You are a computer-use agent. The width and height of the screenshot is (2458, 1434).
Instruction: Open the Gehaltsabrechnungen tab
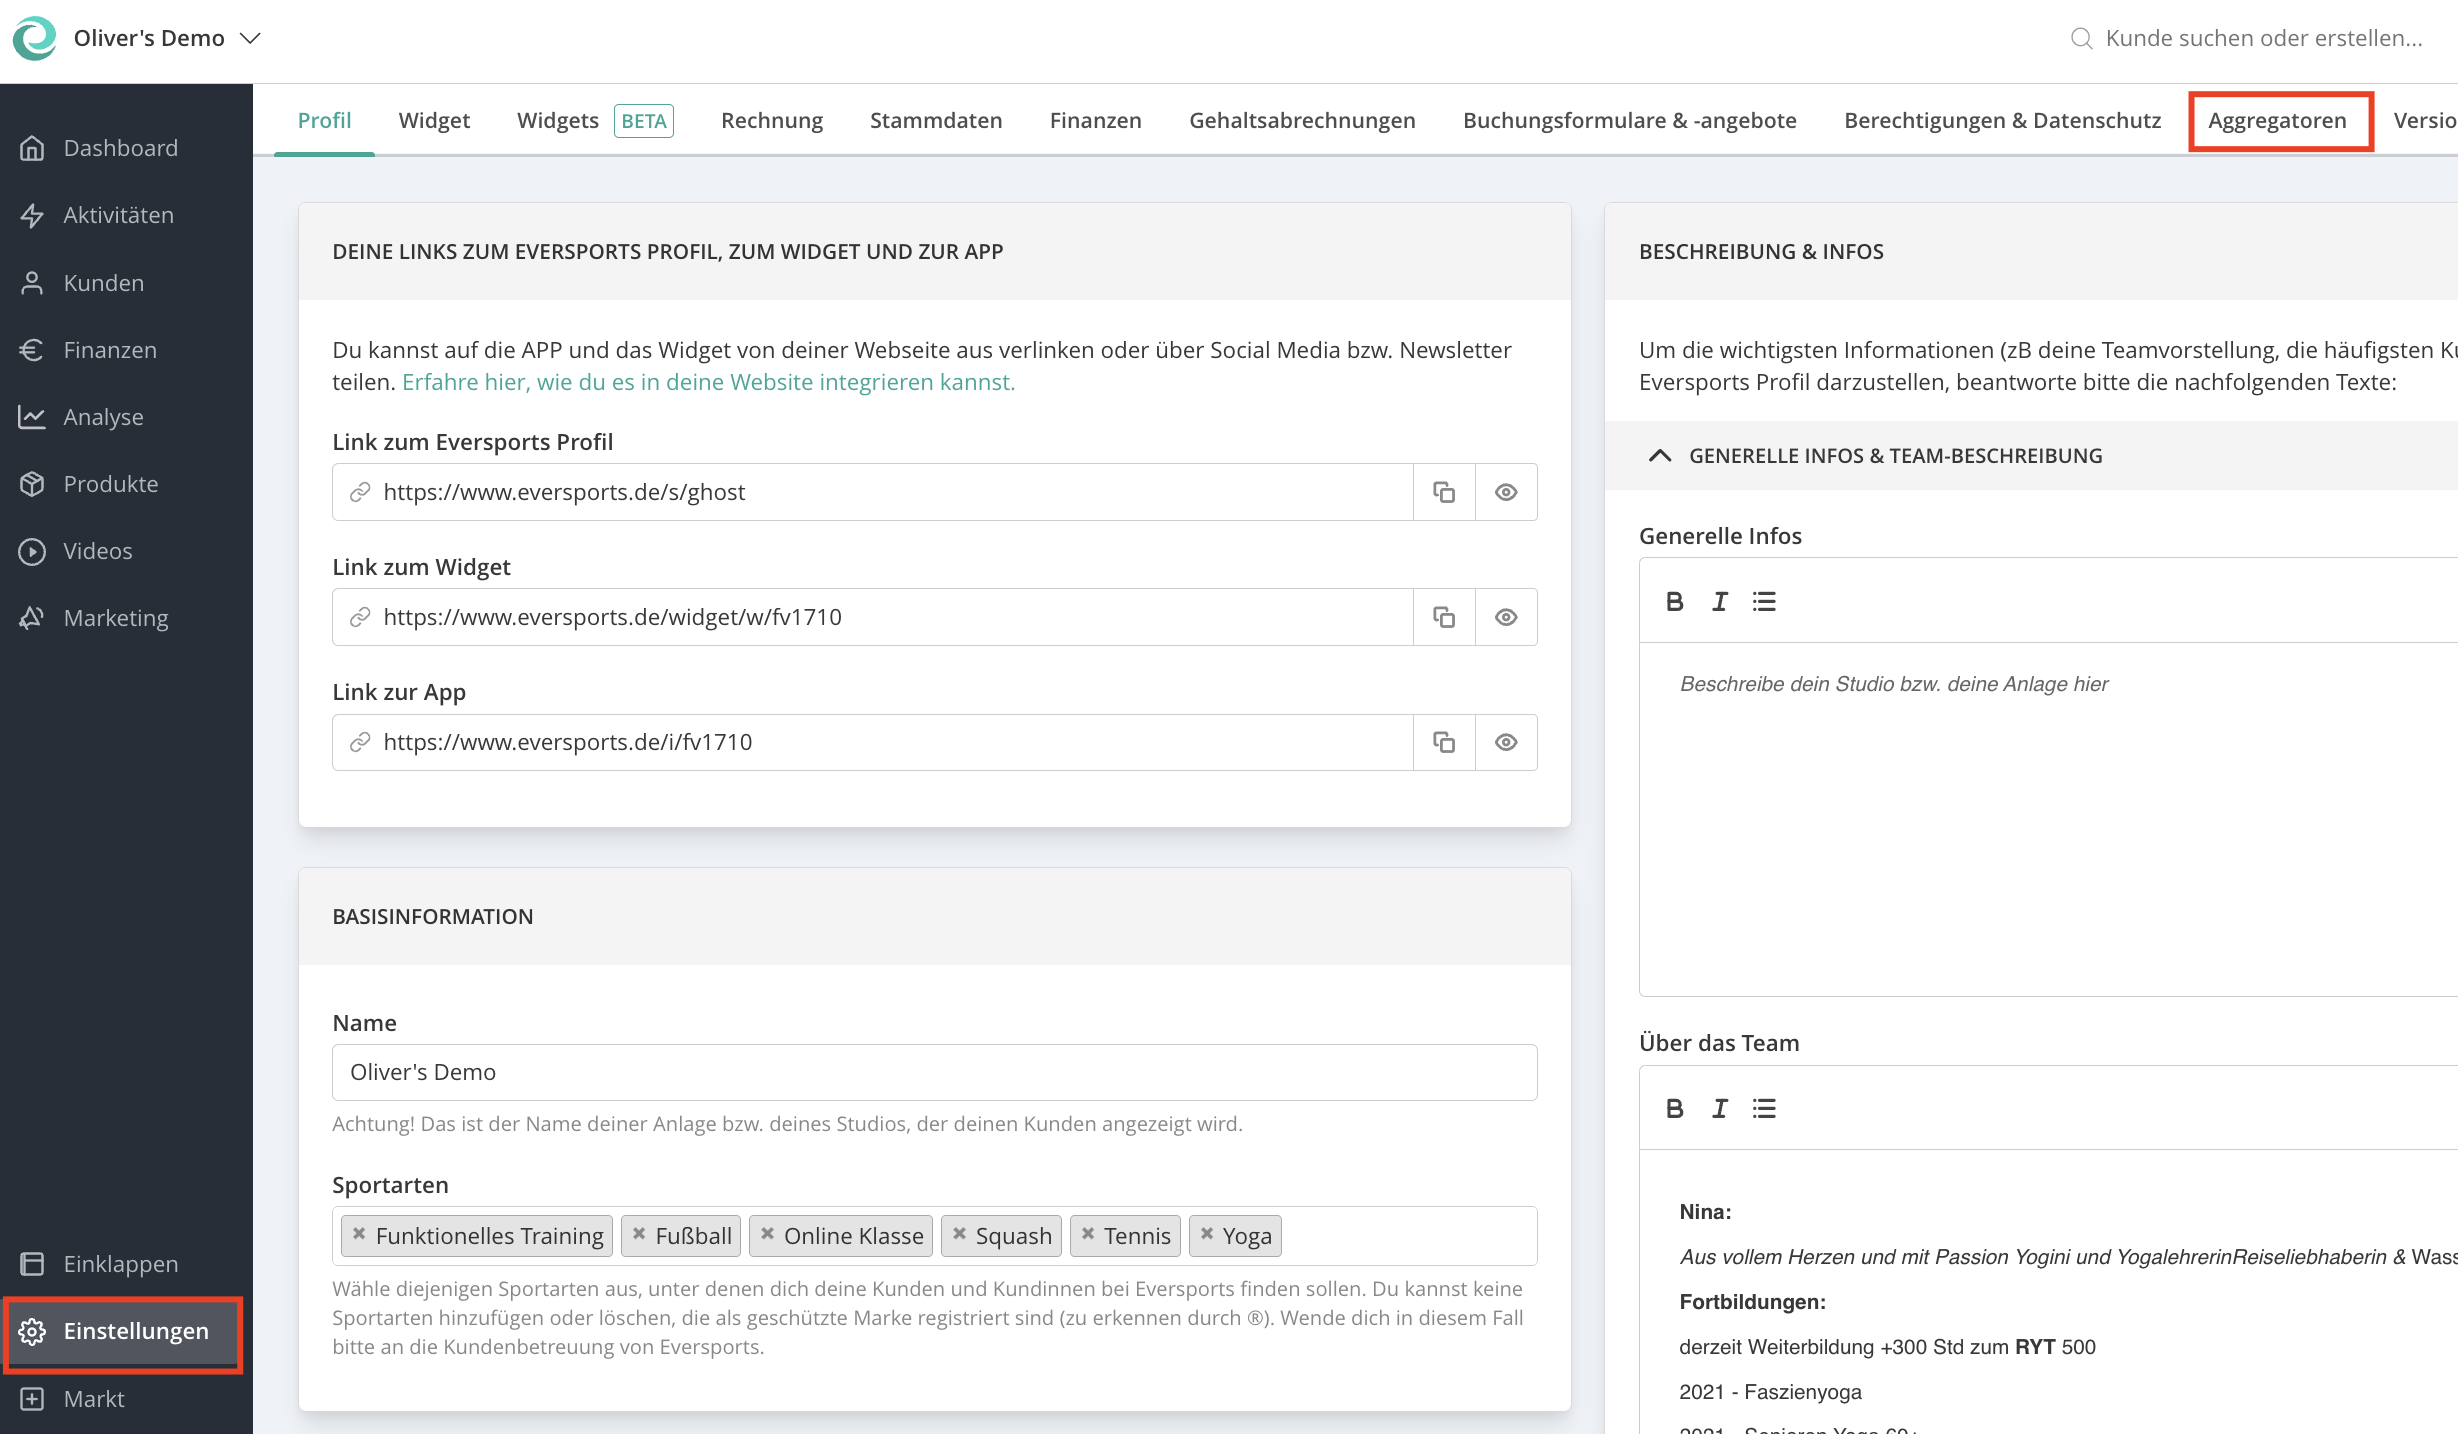coord(1302,120)
